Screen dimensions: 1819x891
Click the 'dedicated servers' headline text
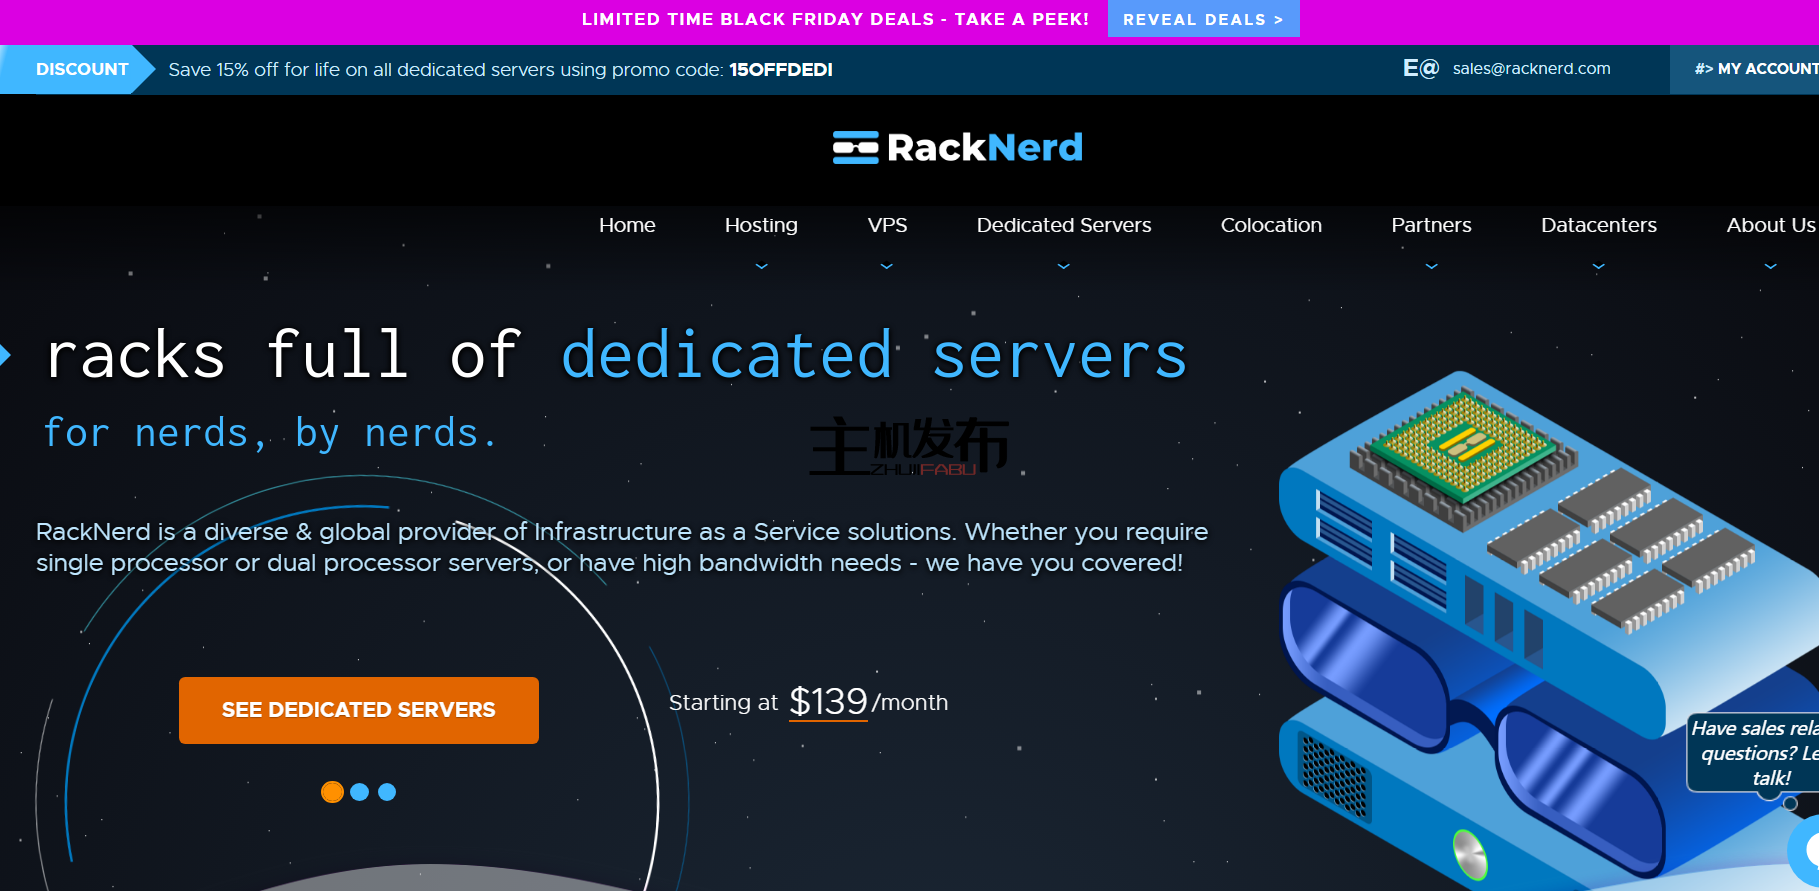point(874,356)
